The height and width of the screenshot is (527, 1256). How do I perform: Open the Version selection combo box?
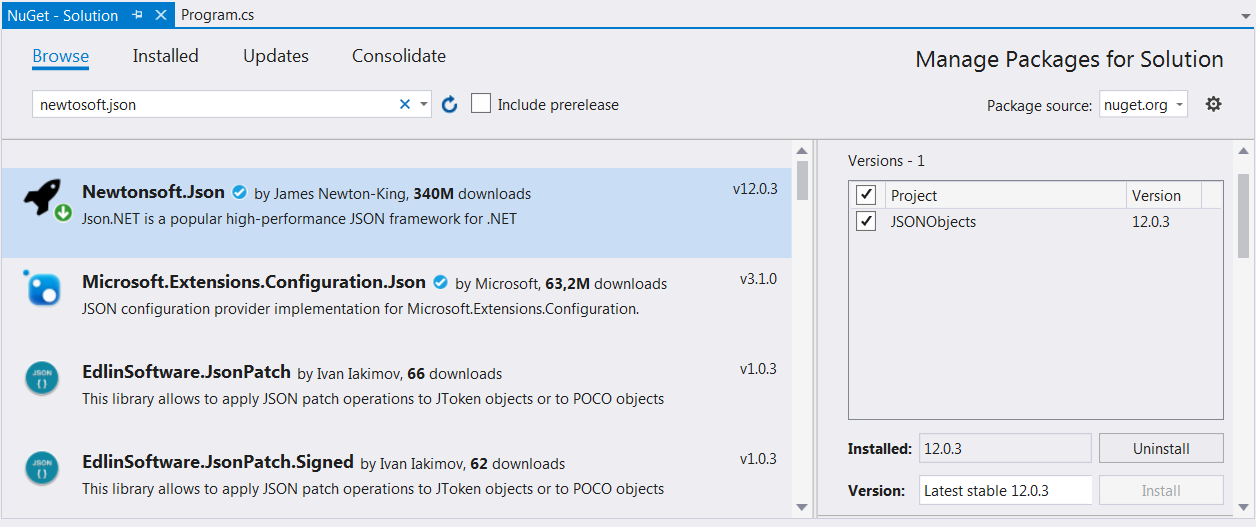pos(1004,490)
